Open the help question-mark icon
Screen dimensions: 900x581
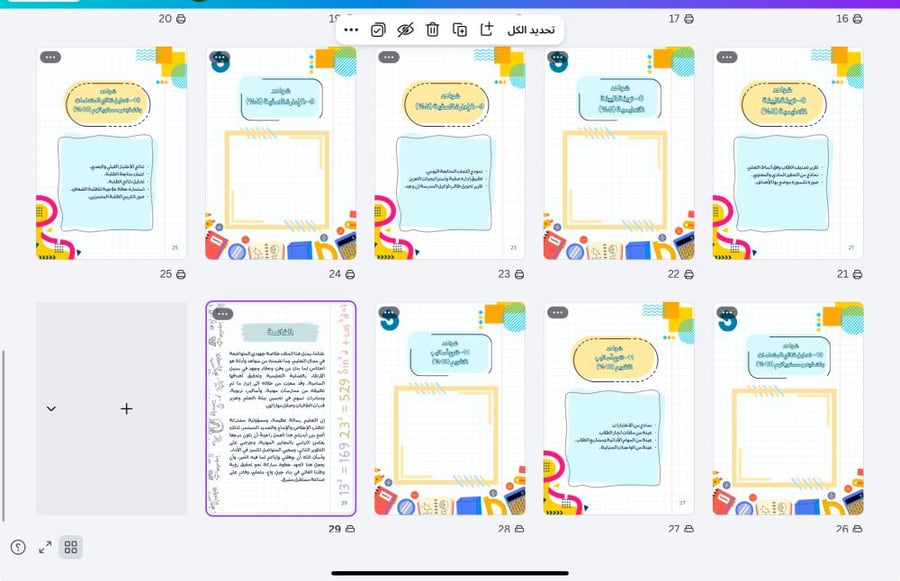tap(18, 547)
